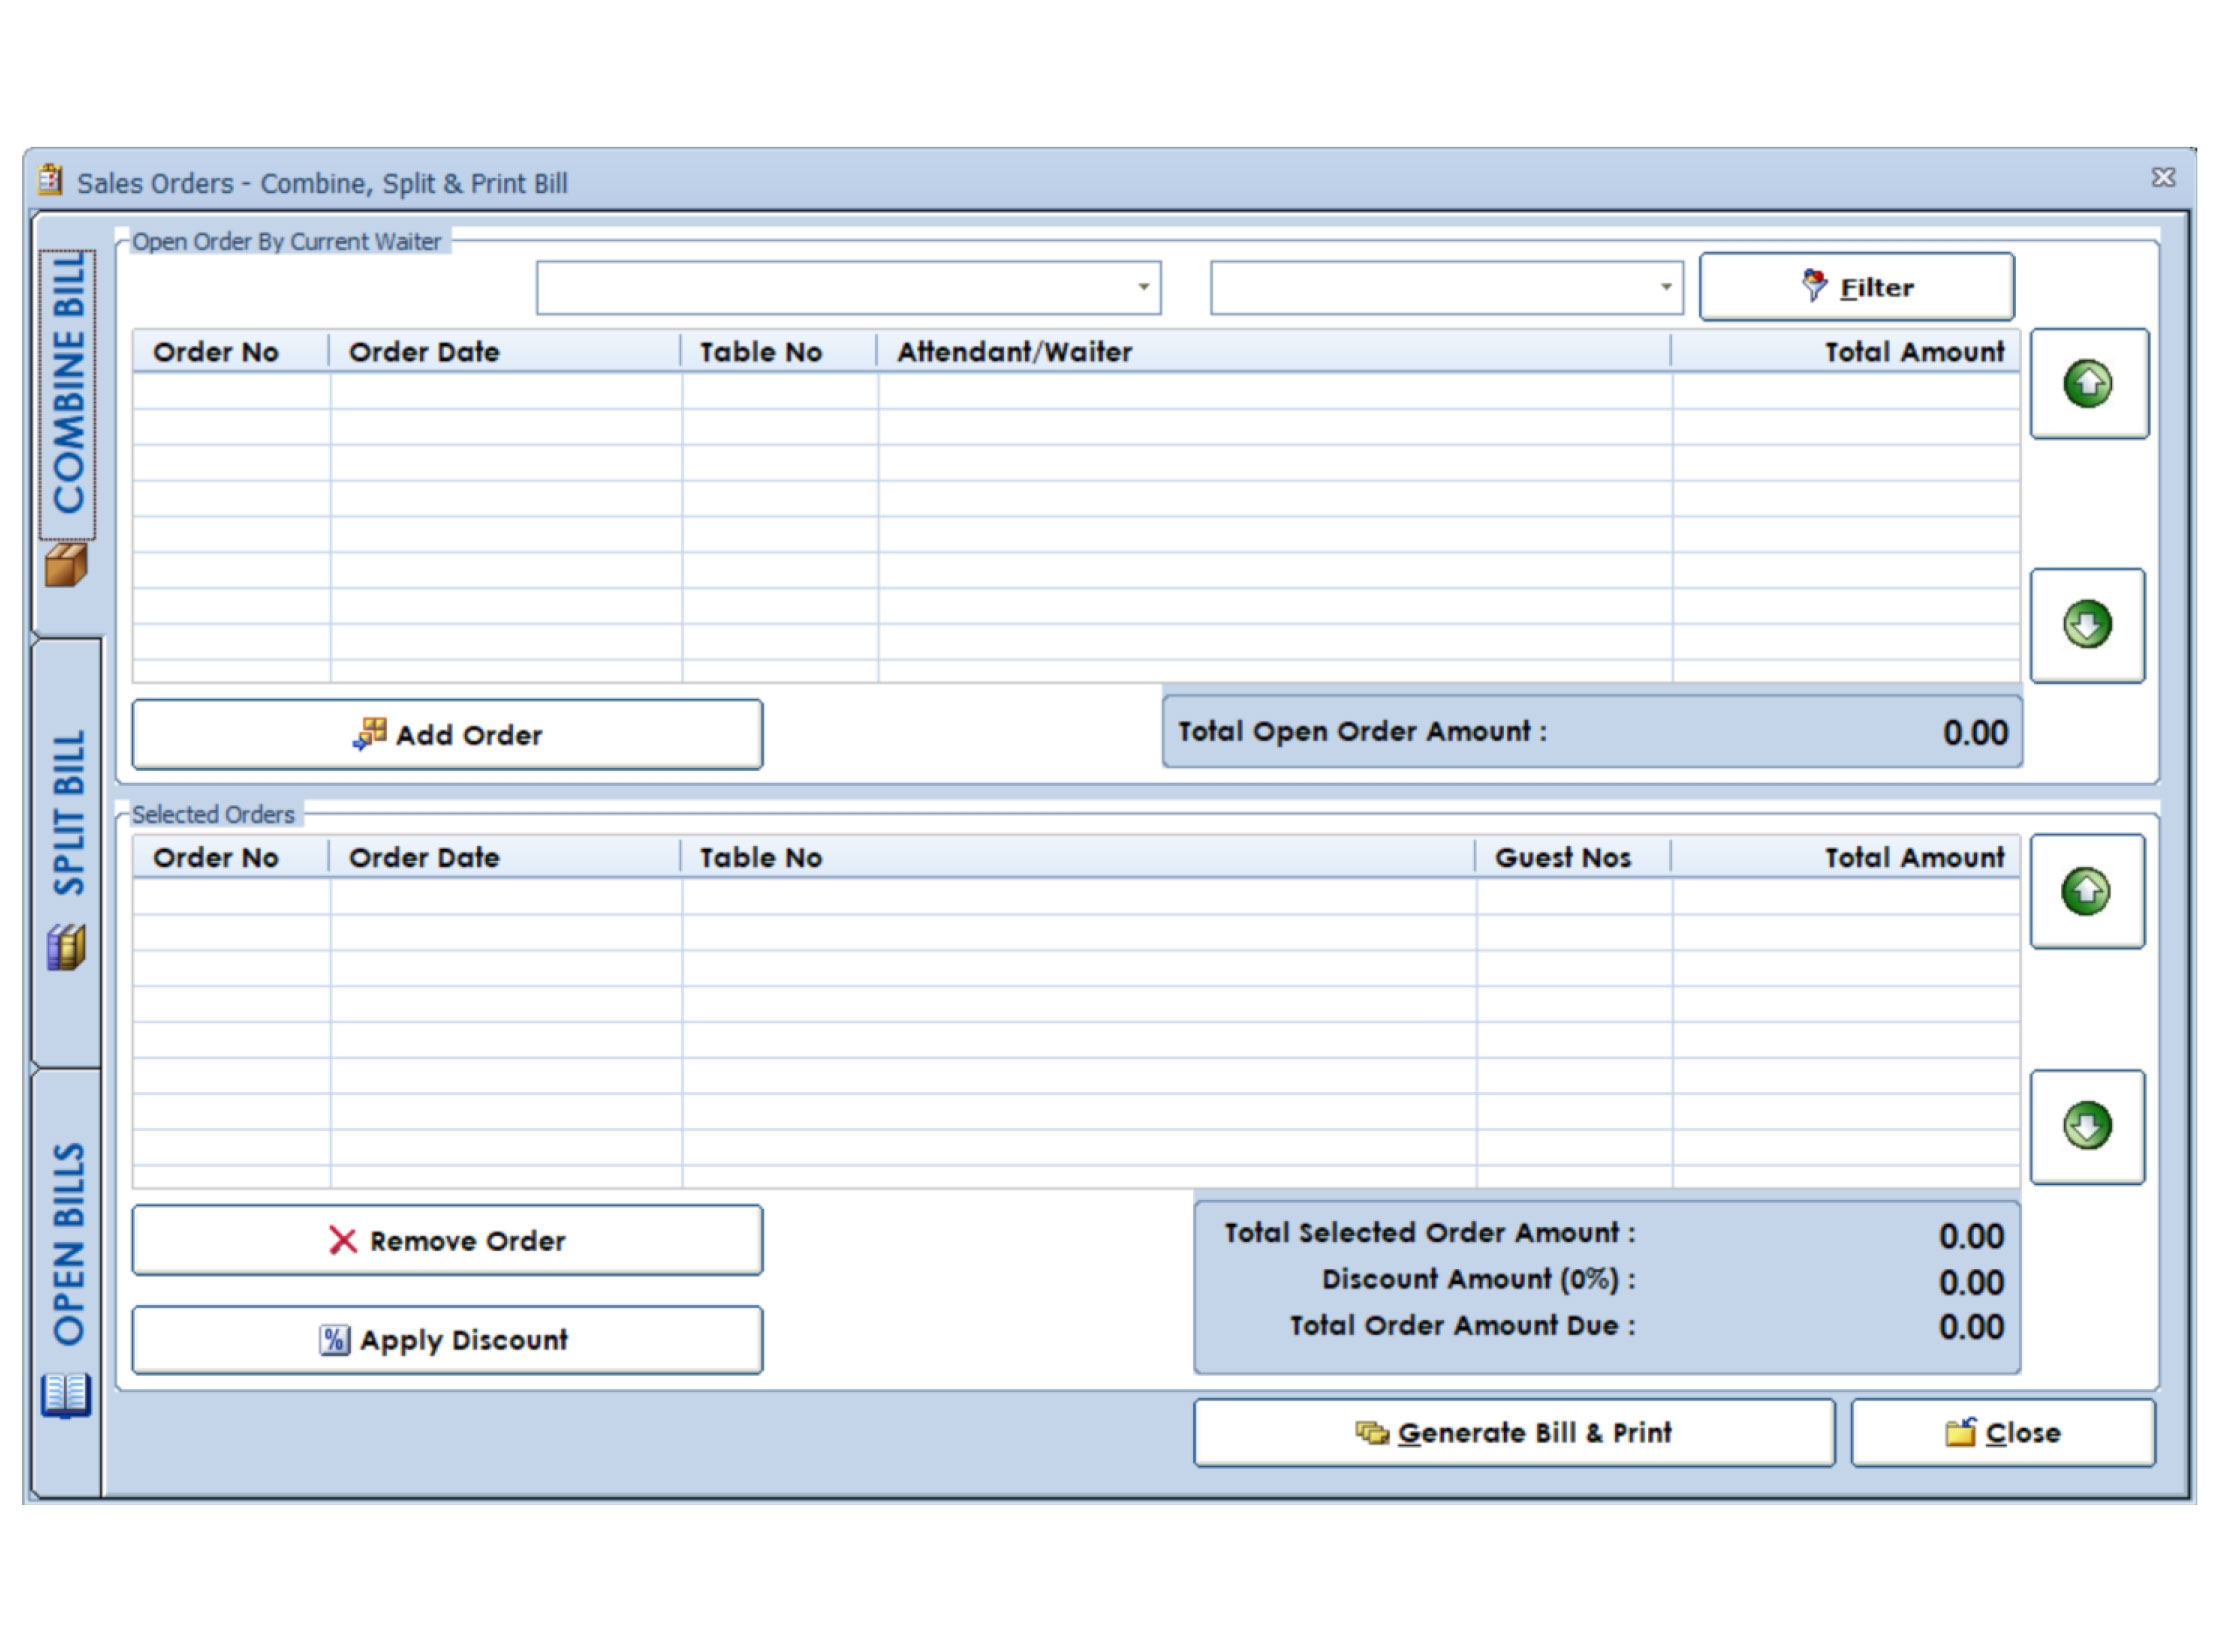Click the clipboard icon in the title bar
Image resolution: width=2220 pixels, height=1651 pixels.
[50, 180]
